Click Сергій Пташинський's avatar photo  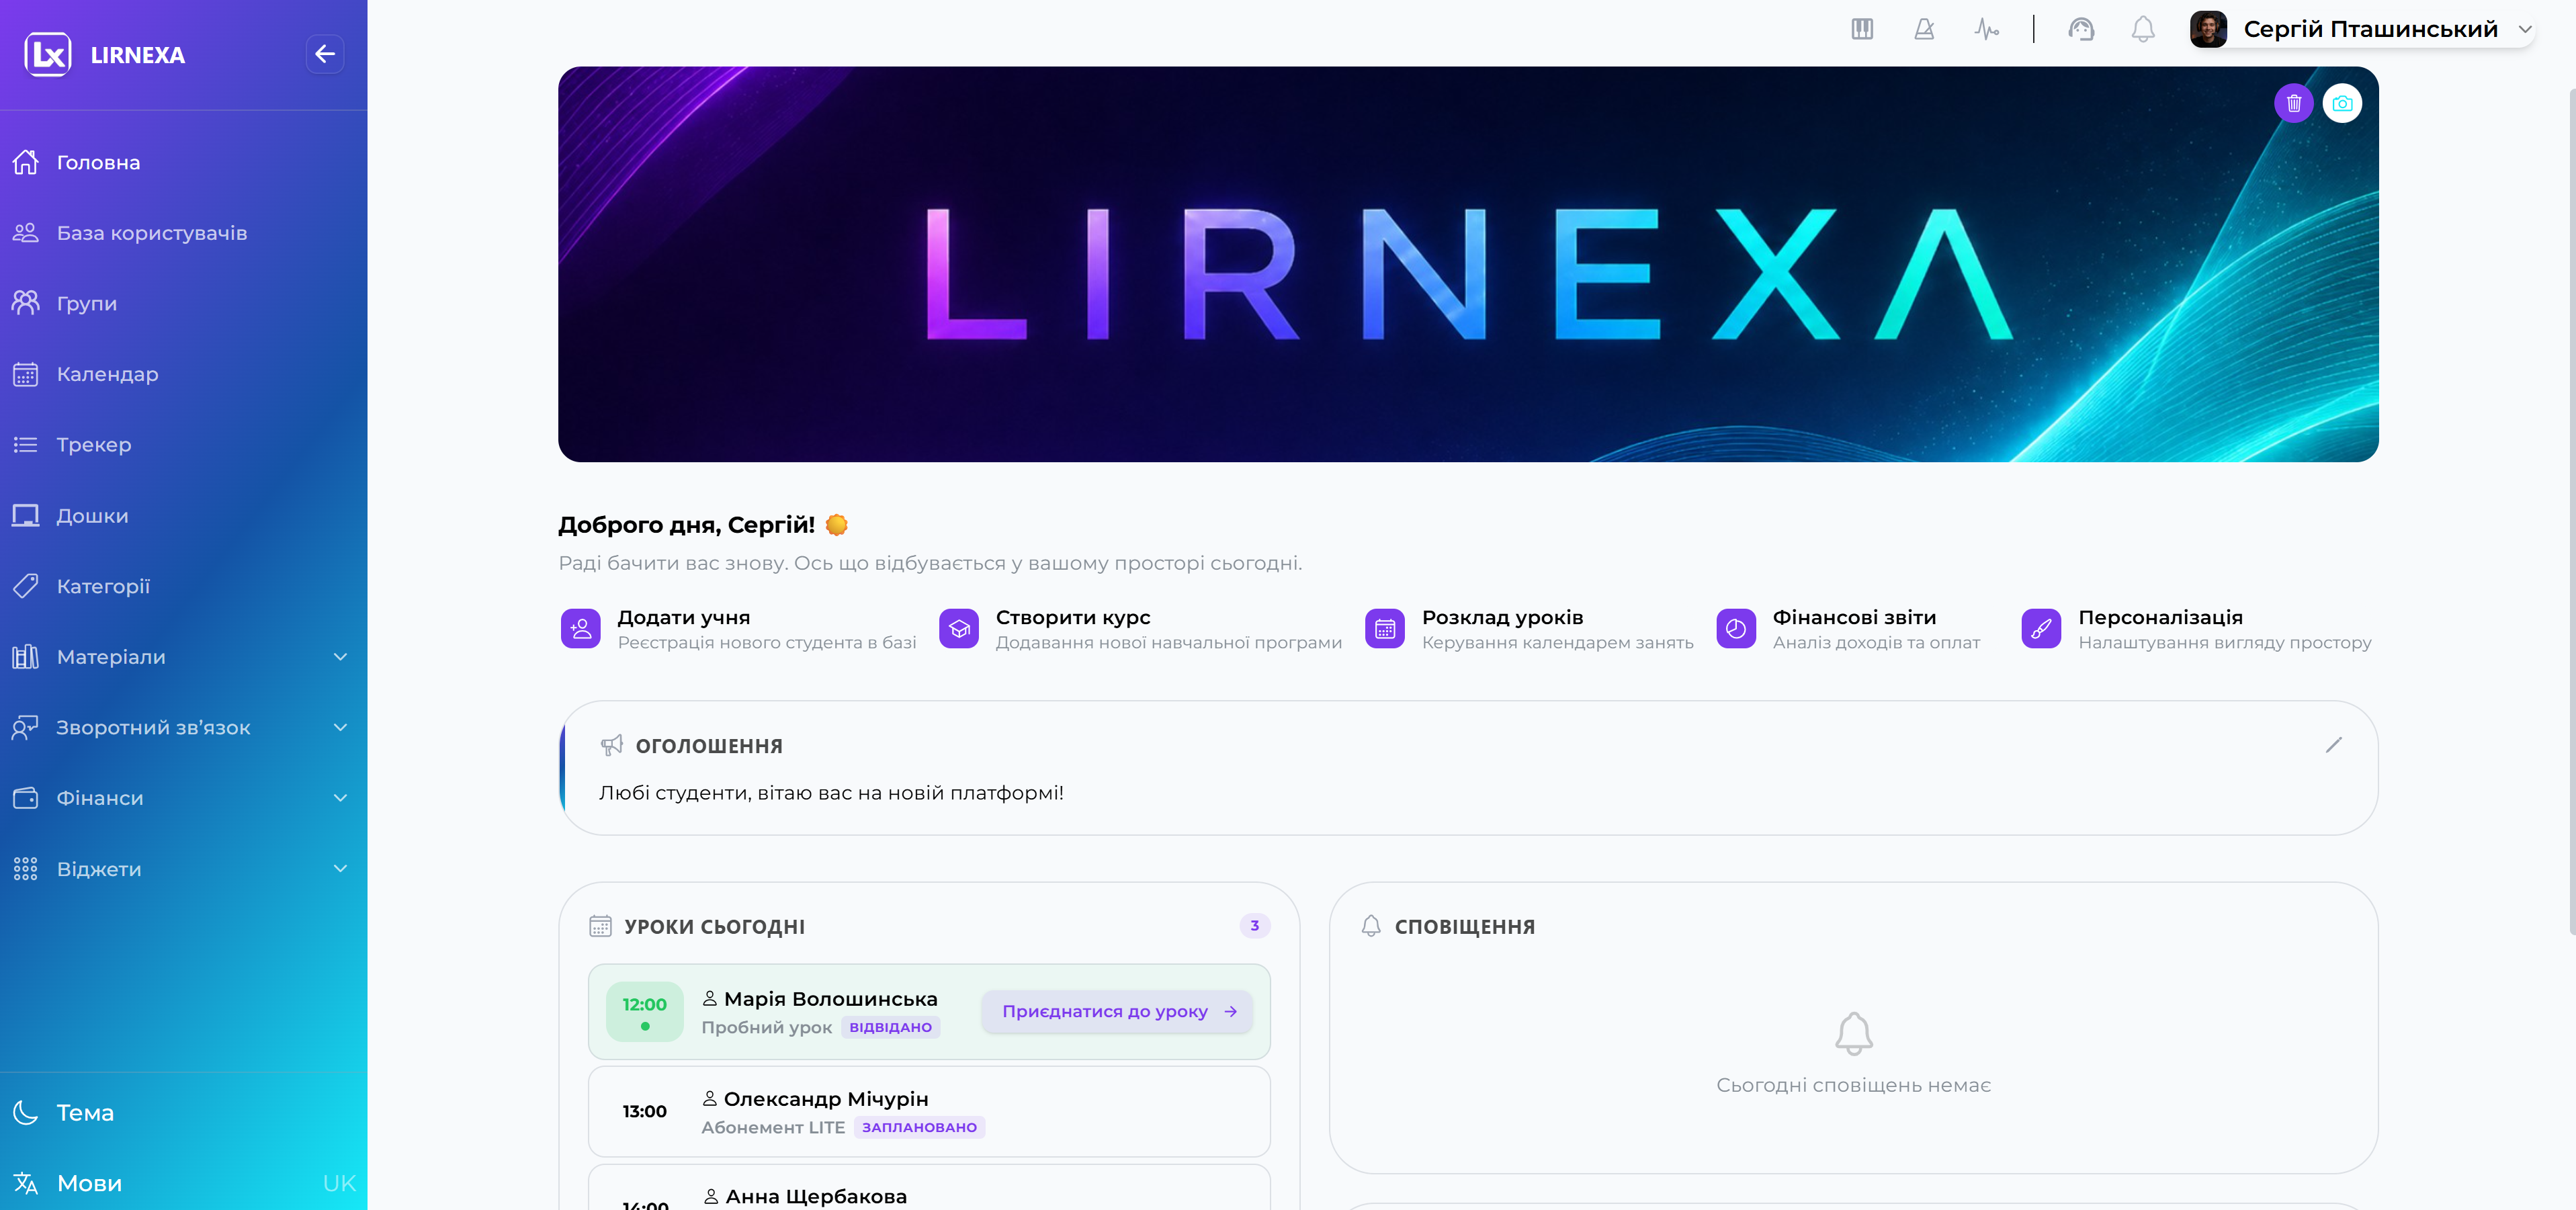(x=2208, y=29)
